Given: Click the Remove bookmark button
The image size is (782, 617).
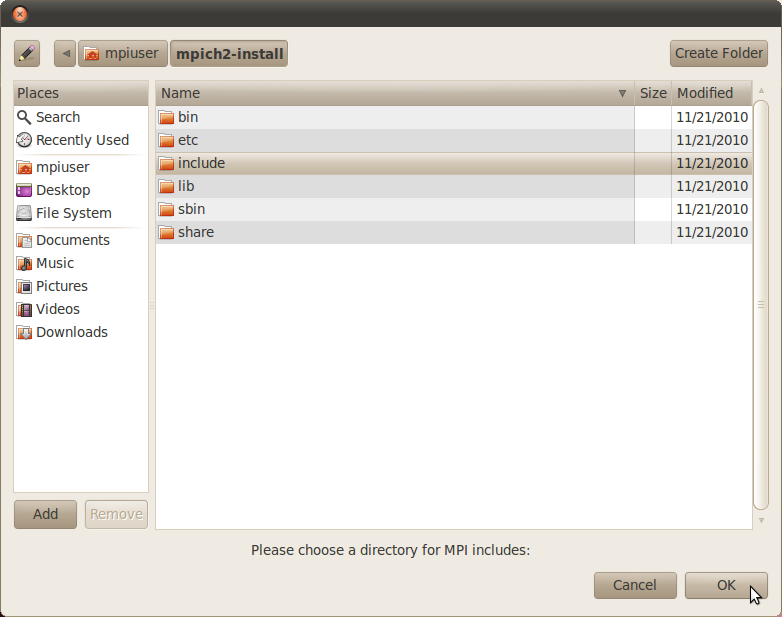Looking at the screenshot, I should [116, 514].
